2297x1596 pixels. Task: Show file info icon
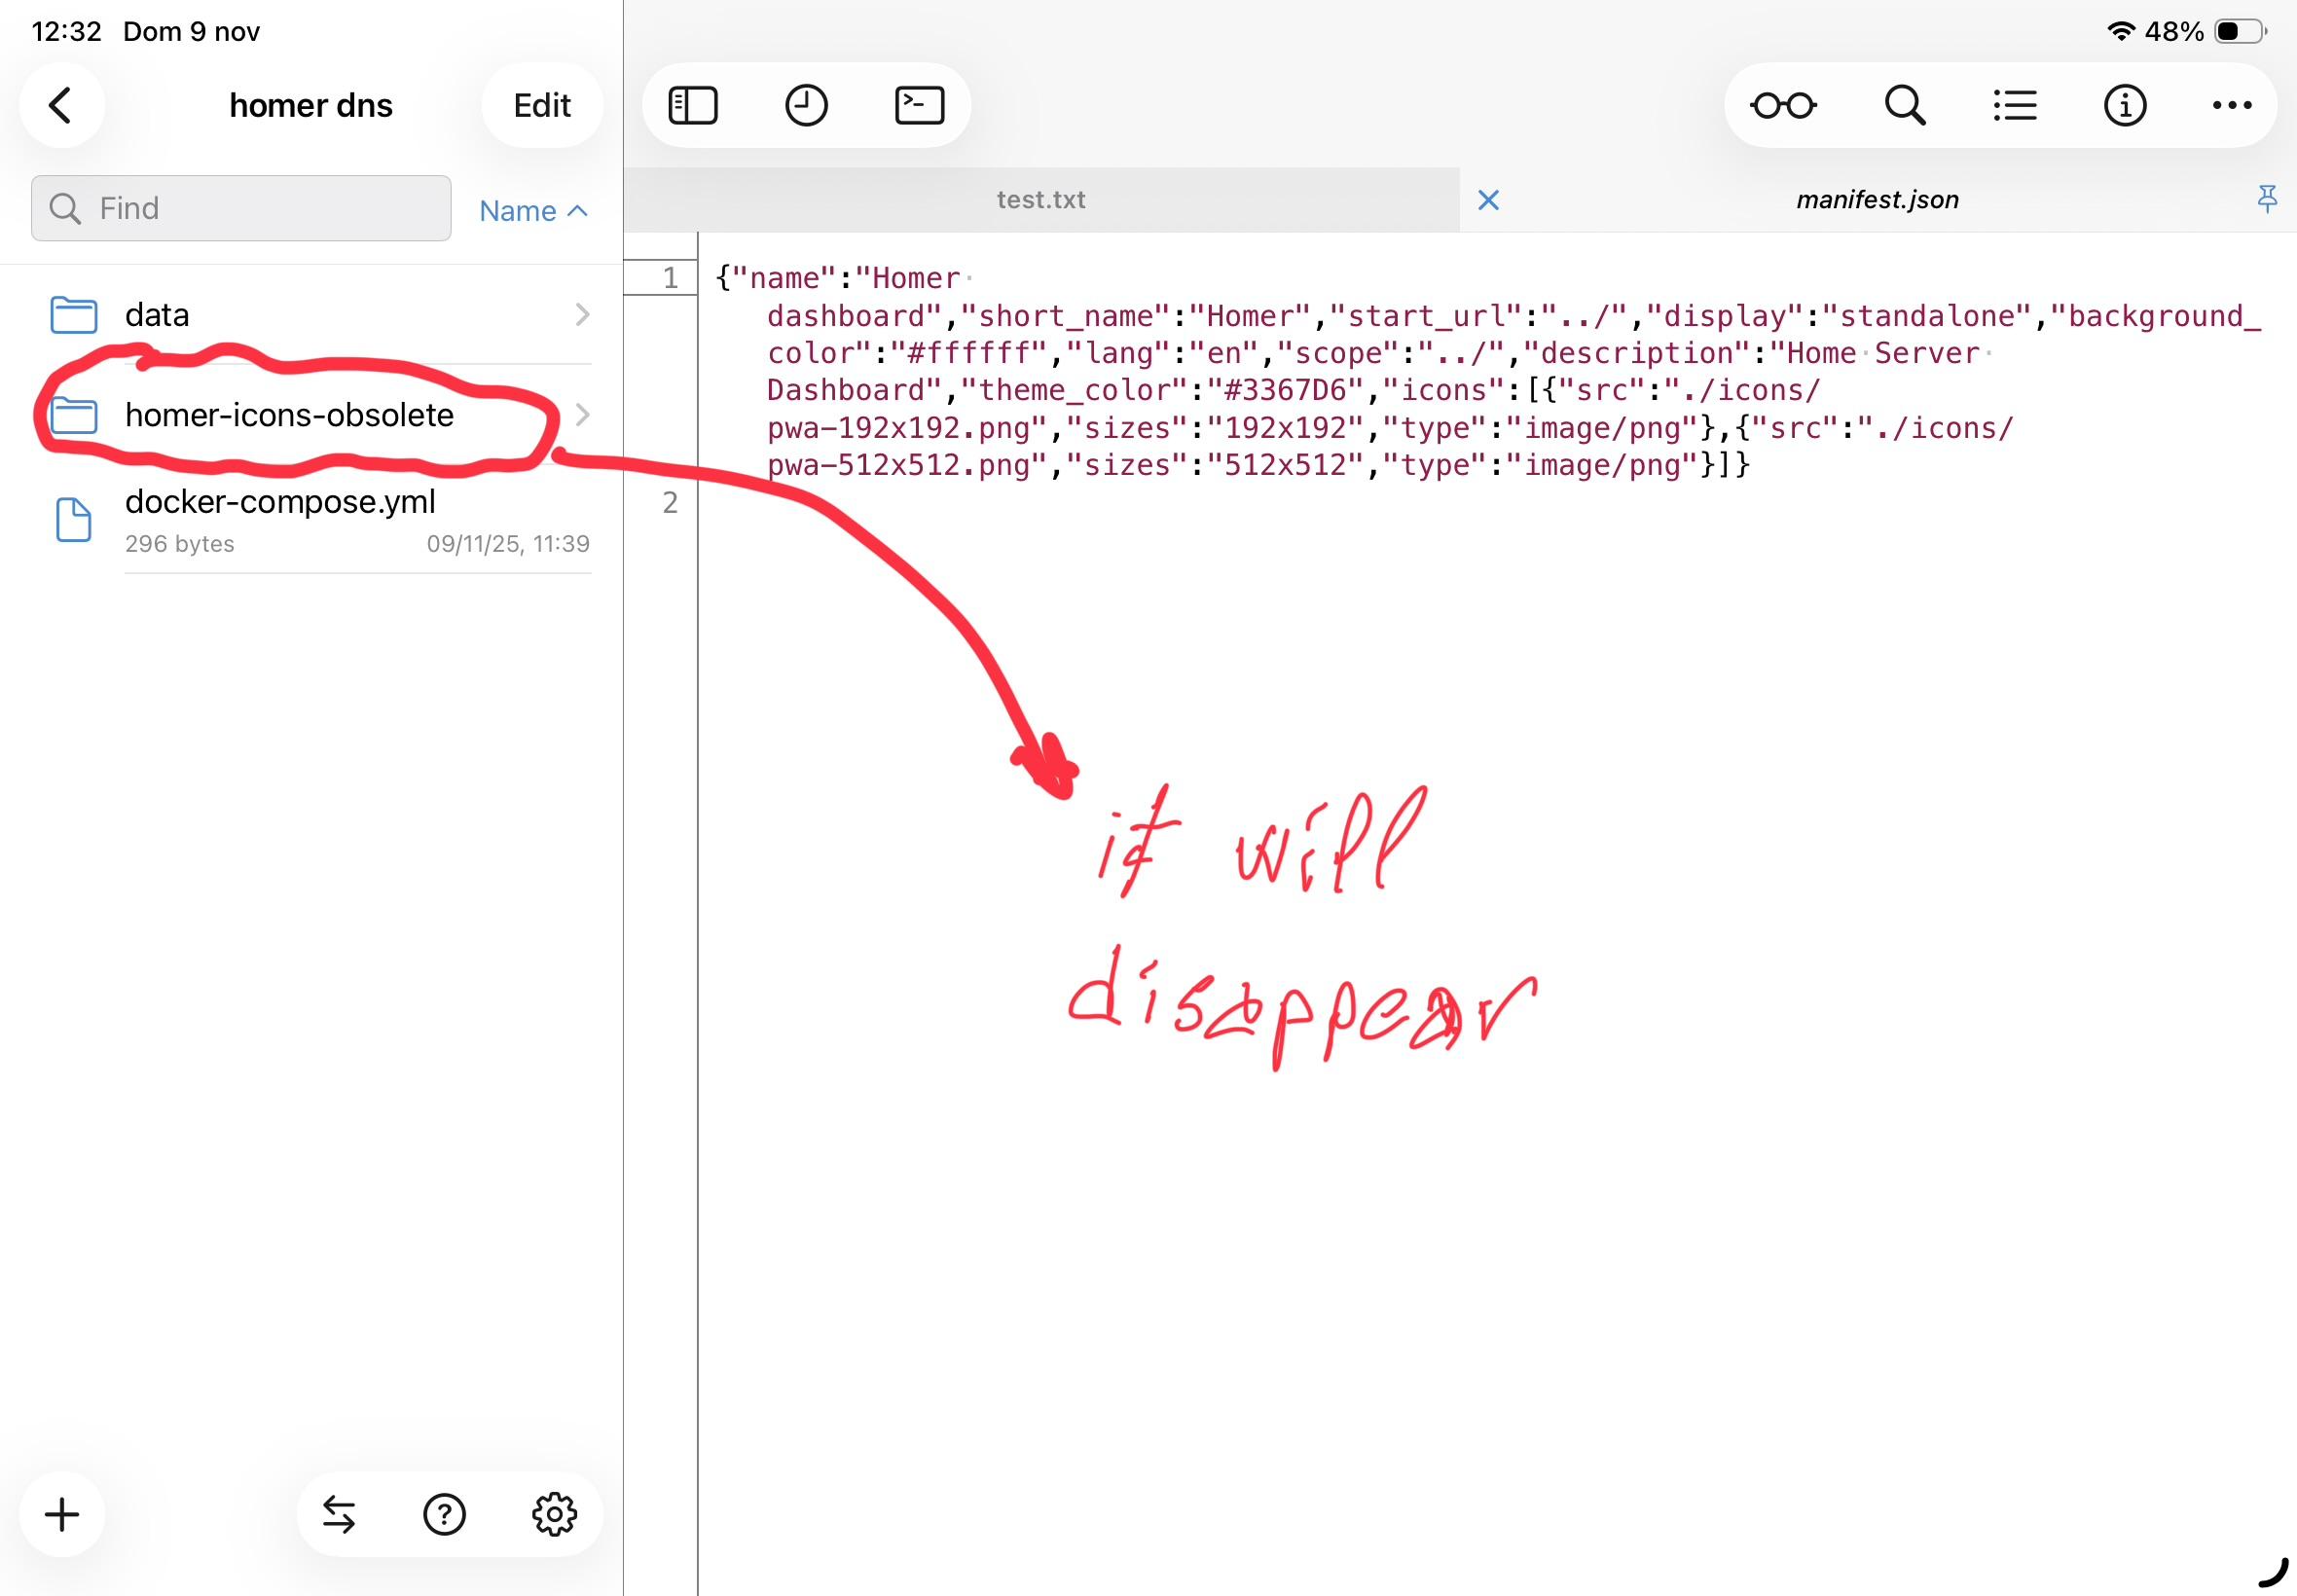[x=2124, y=105]
